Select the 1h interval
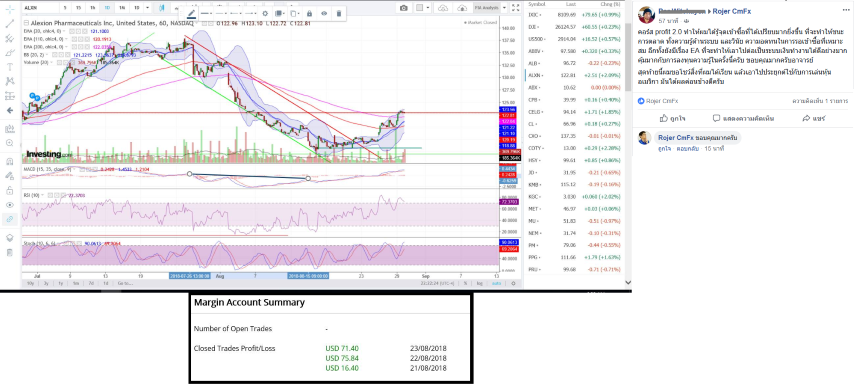This screenshot has width=854, height=386. click(93, 8)
